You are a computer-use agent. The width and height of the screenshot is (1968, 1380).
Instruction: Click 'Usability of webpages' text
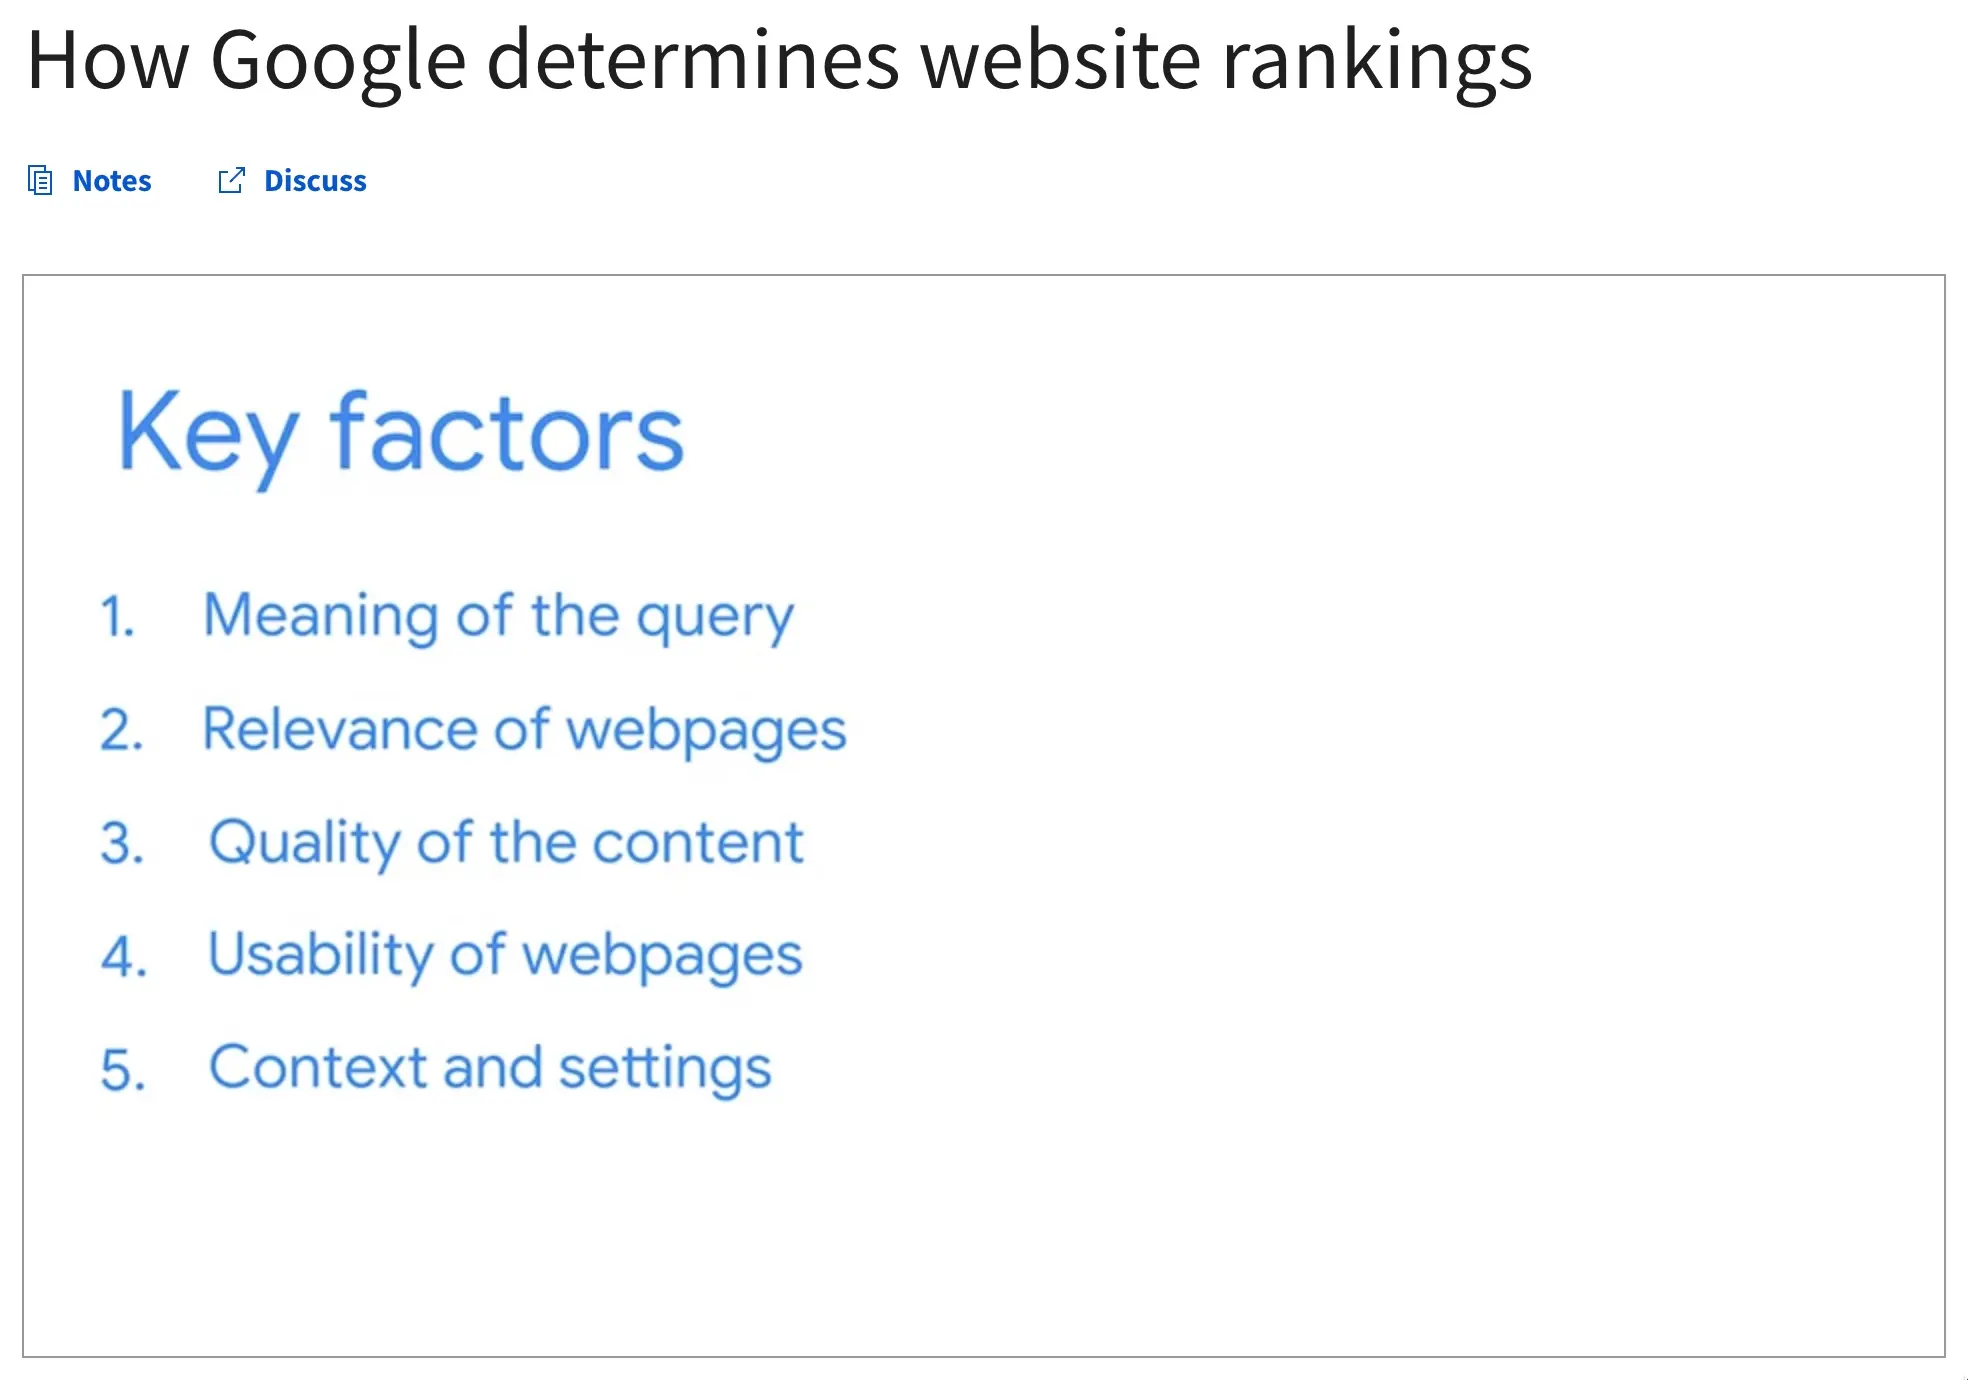pyautogui.click(x=505, y=955)
